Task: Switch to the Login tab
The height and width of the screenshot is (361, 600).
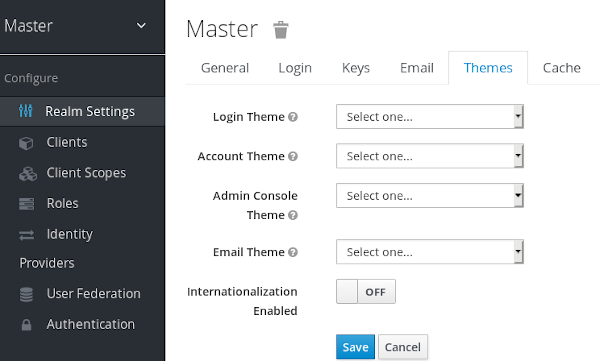Action: click(295, 68)
